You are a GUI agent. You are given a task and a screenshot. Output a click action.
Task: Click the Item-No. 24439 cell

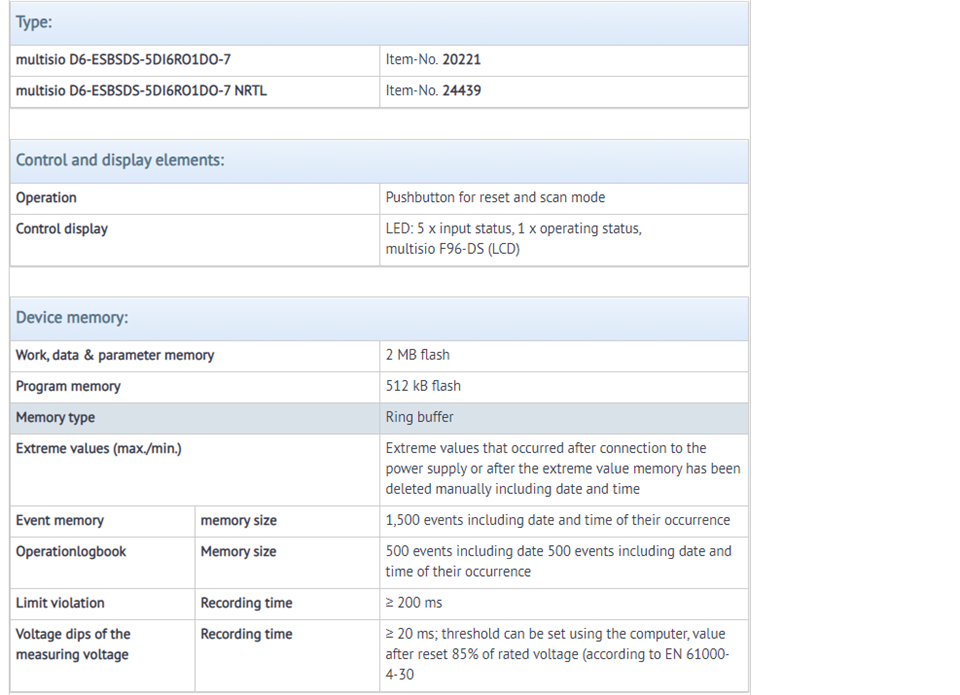point(564,91)
